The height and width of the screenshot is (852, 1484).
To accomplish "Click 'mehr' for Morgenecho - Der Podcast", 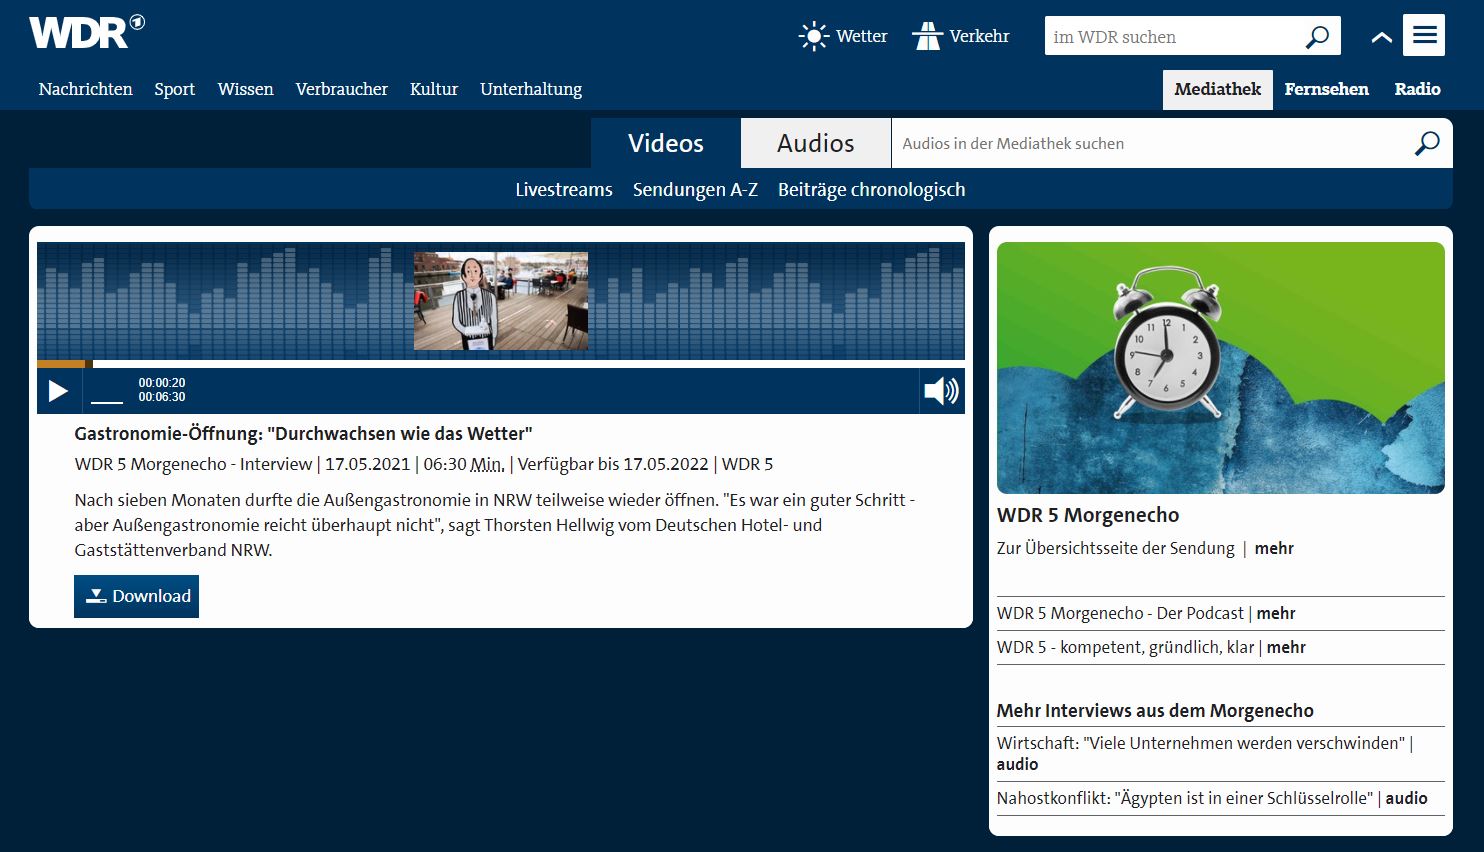I will pyautogui.click(x=1276, y=613).
